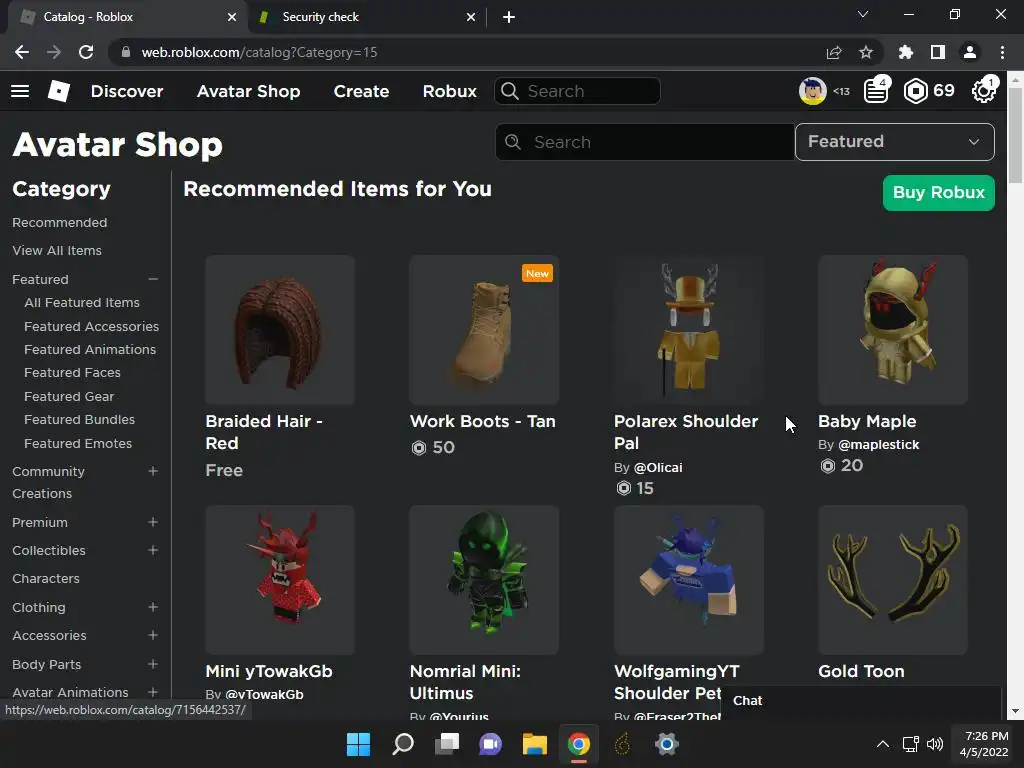Select View All Items category
Screen dimensions: 1024x768
57,251
